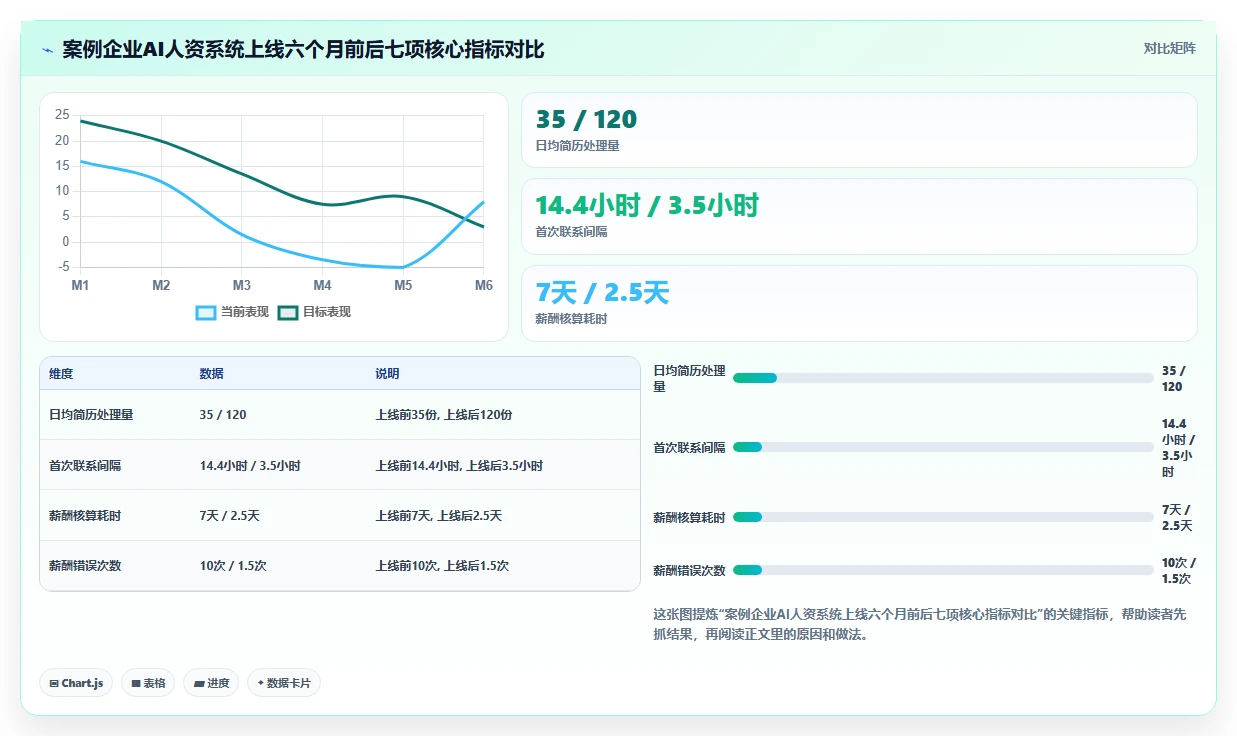Click the 进度 tag chip
Image resolution: width=1237 pixels, height=736 pixels.
coord(211,683)
